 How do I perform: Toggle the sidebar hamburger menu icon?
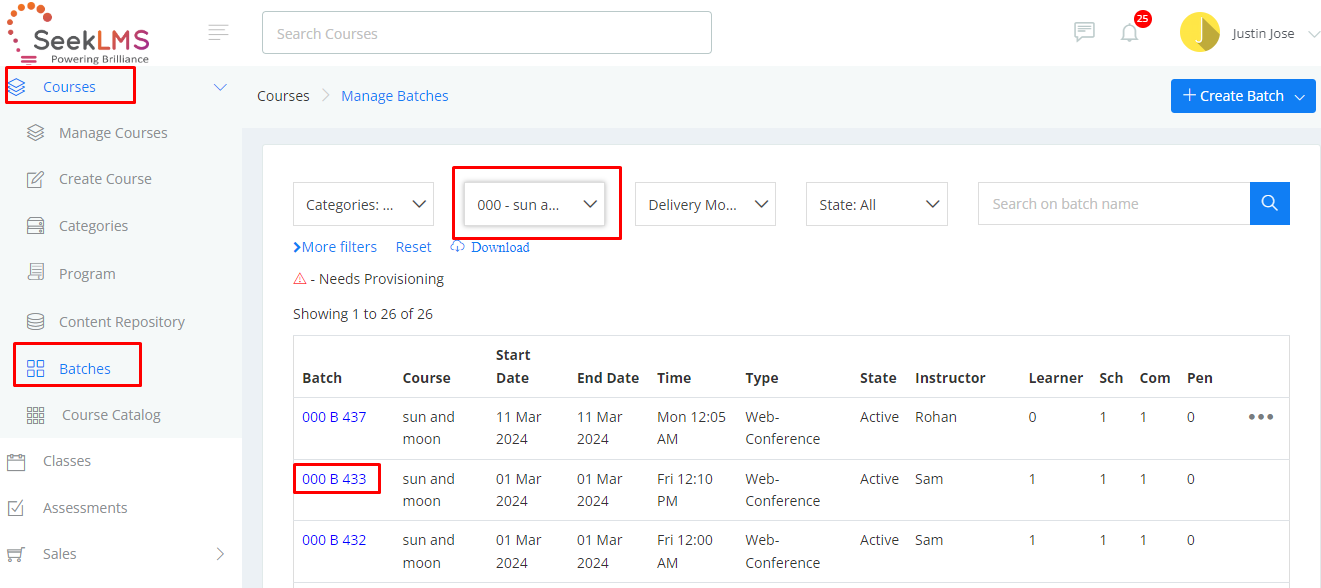pos(218,32)
